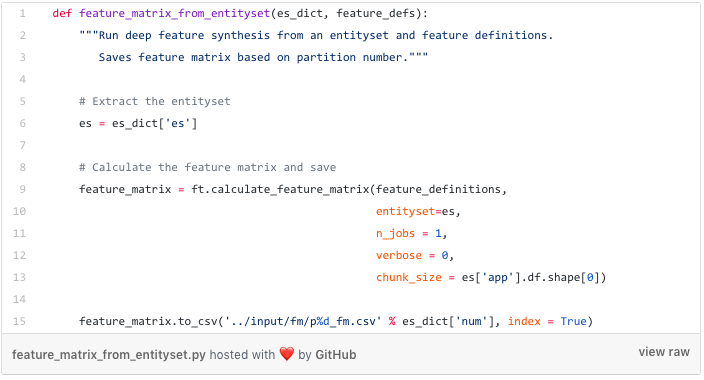Select line number 15
Viewport: 704px width, 380px height.
[19, 322]
